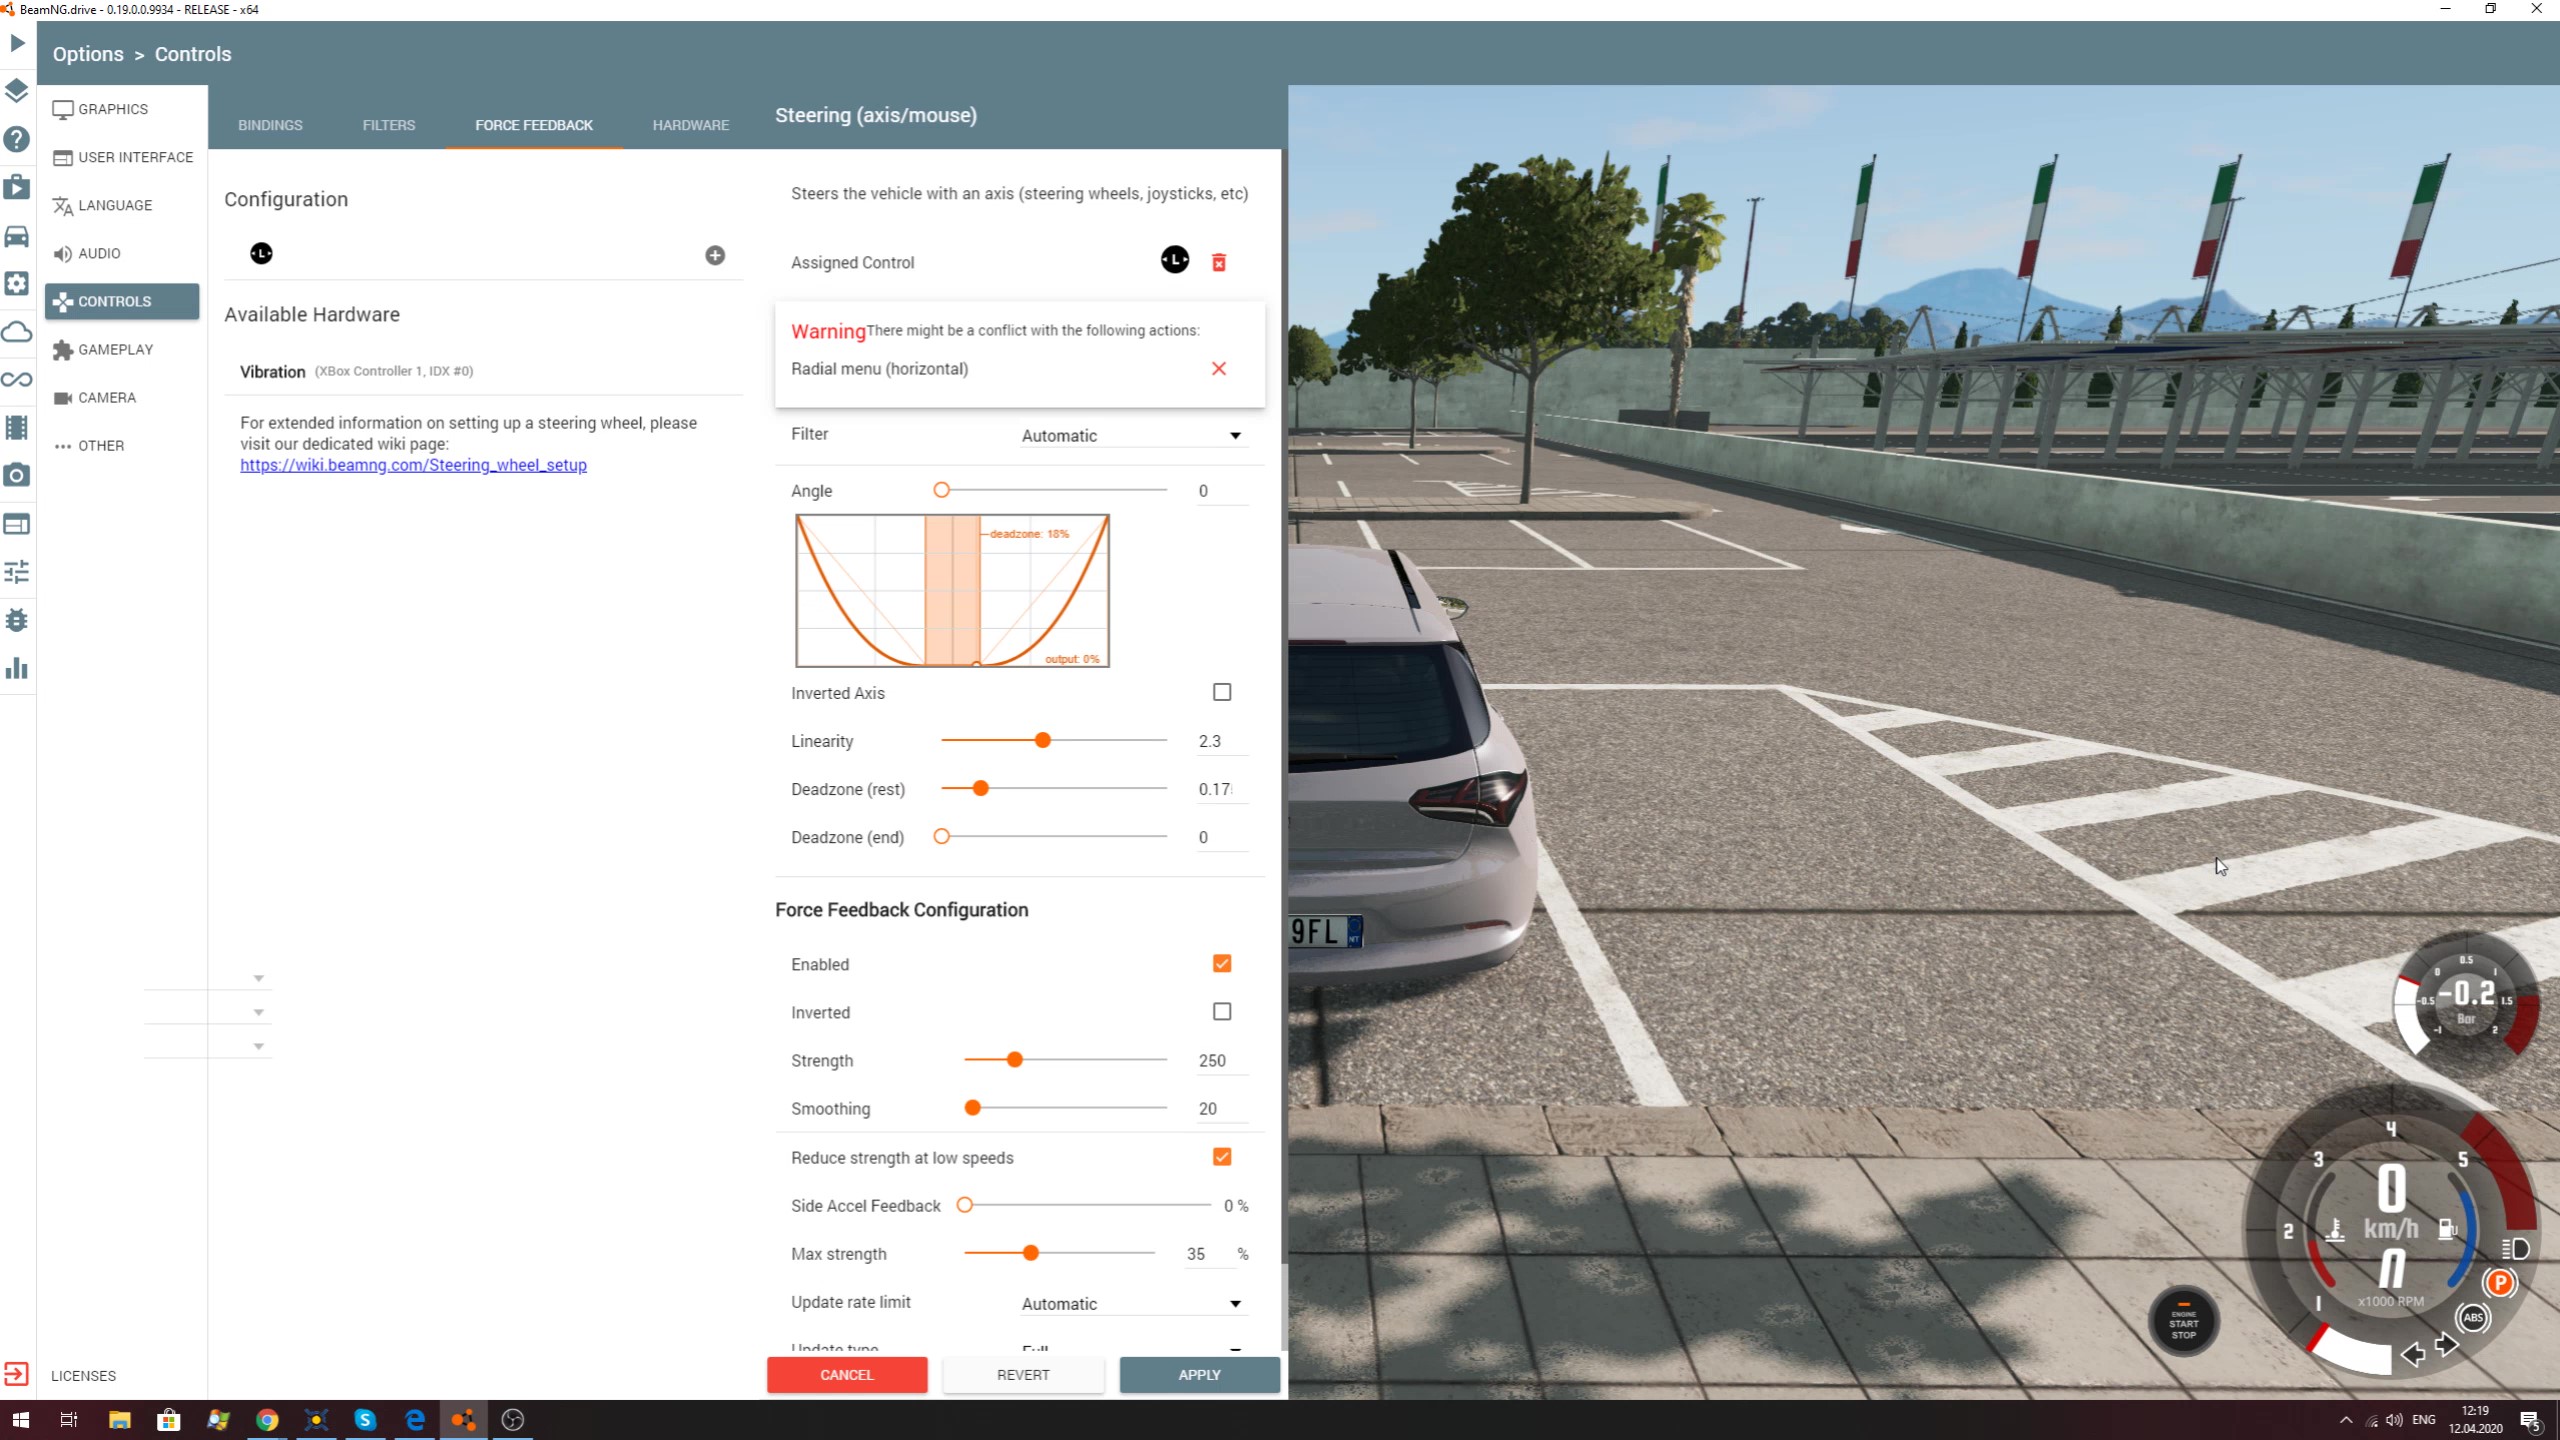Open the layers icon in left sidebar
The height and width of the screenshot is (1440, 2560).
click(17, 91)
